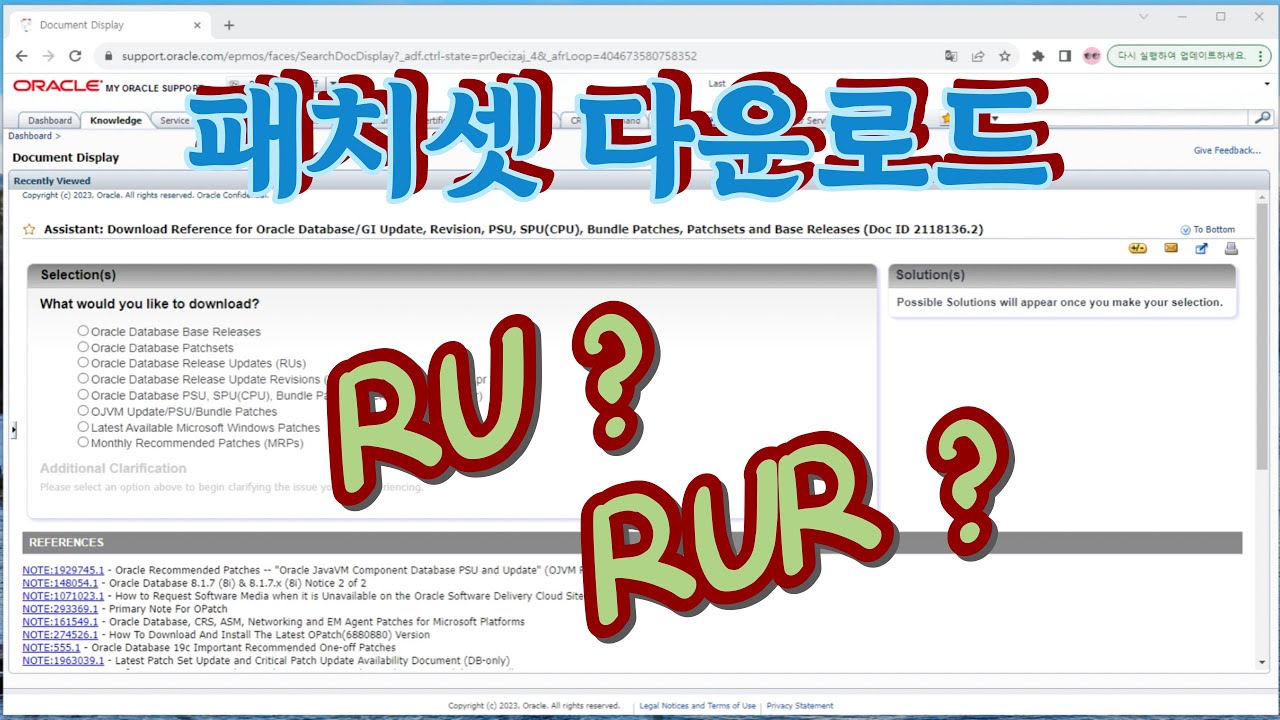Open NOTE:1929745.1 reference link
The image size is (1280, 720).
[63, 570]
